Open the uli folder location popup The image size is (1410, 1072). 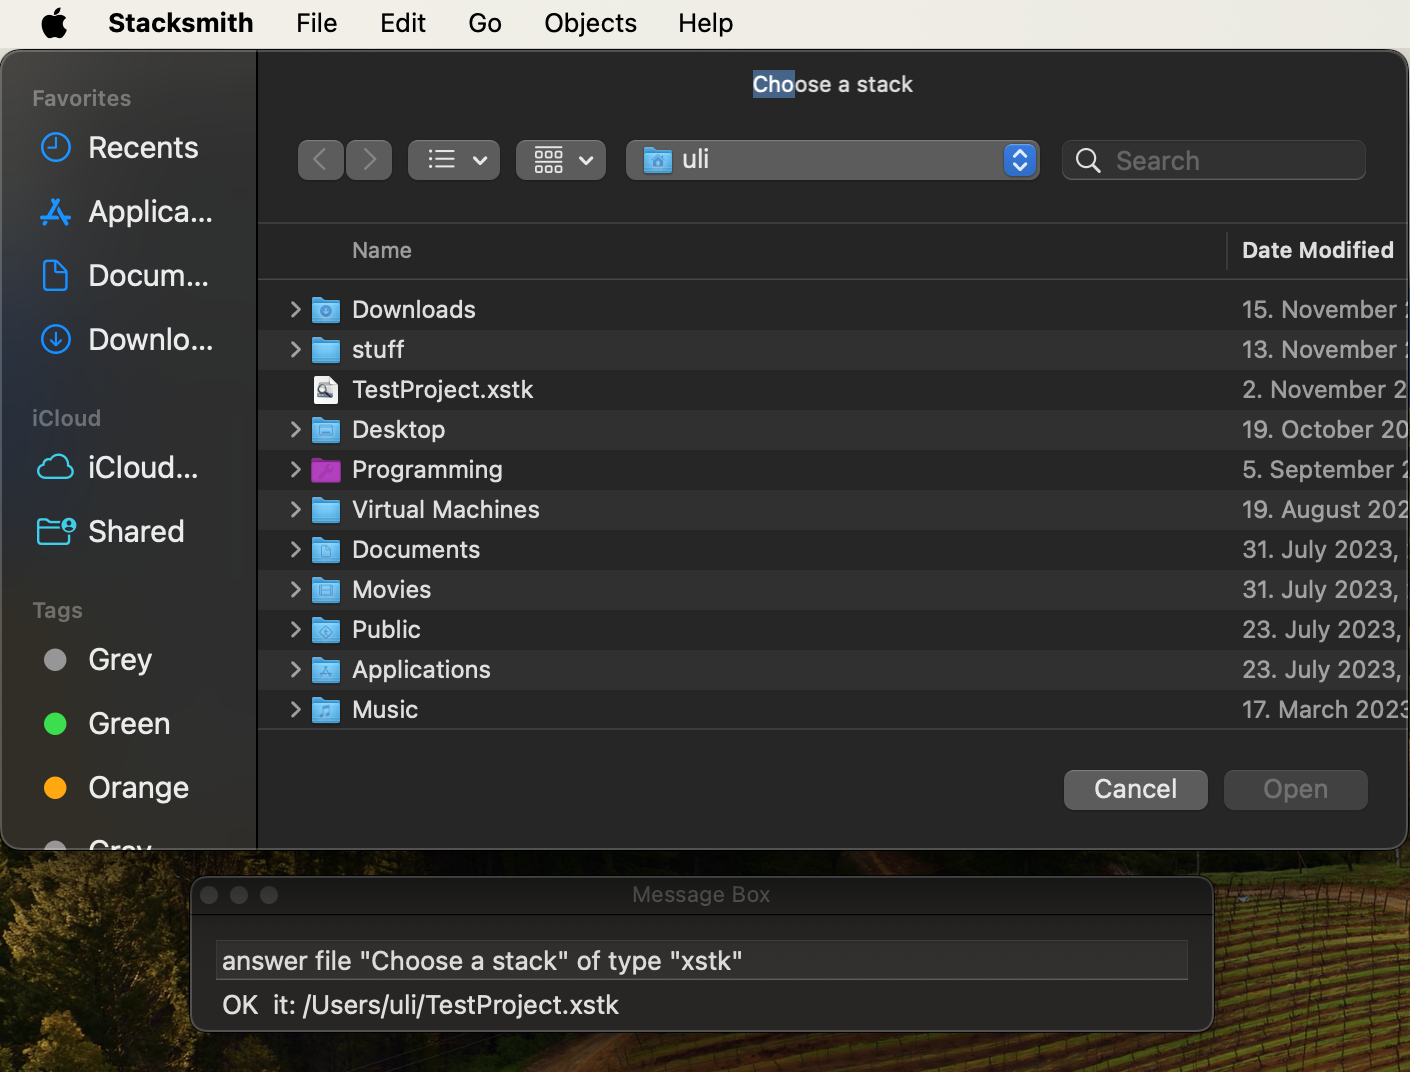(833, 160)
